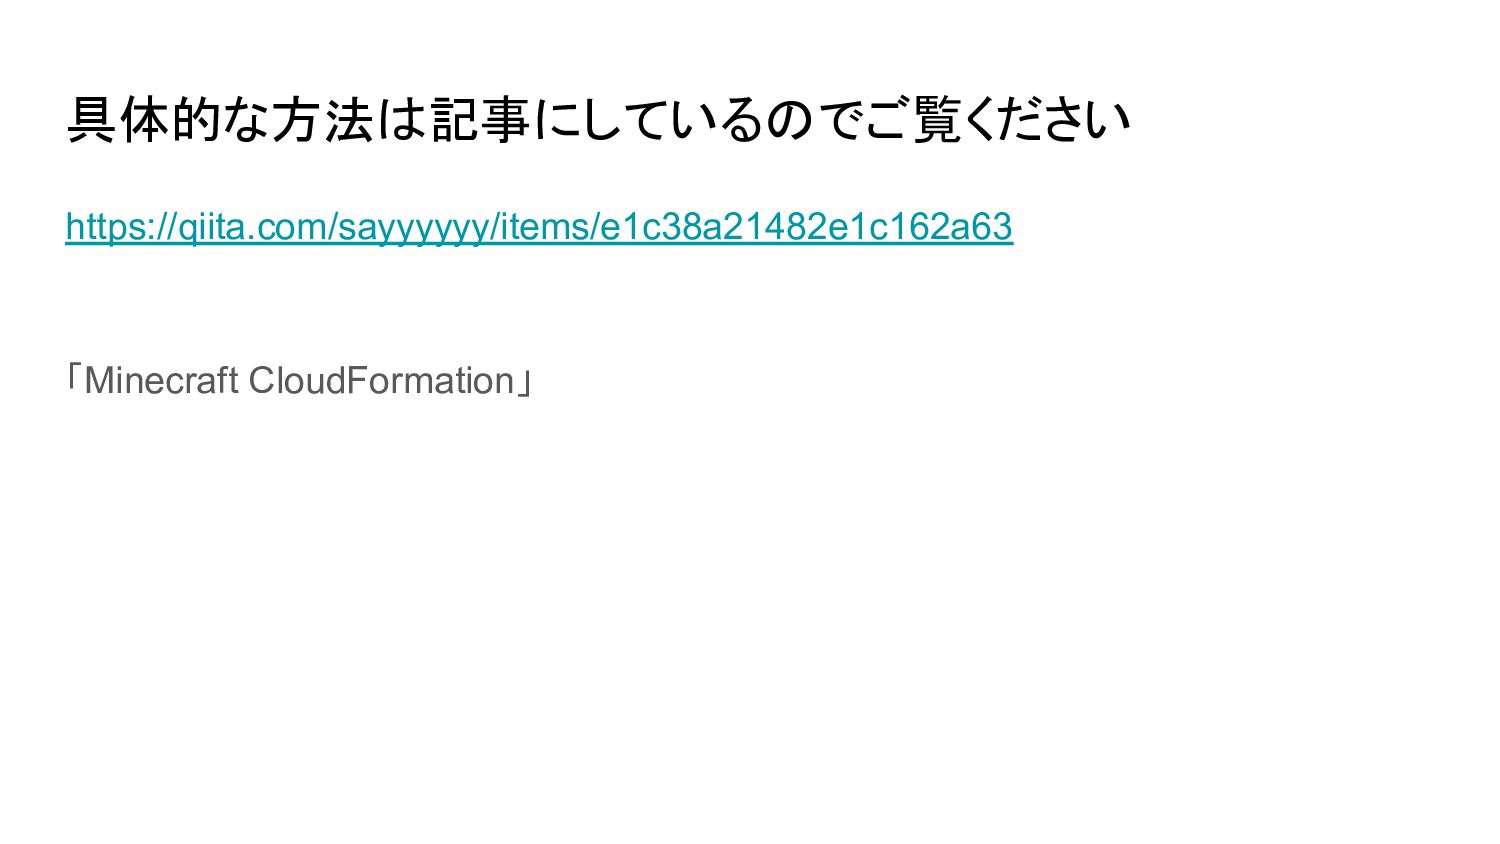Screen dimensions: 1500x844
Task: Click the blank area right of the URL
Action: [x=1250, y=227]
